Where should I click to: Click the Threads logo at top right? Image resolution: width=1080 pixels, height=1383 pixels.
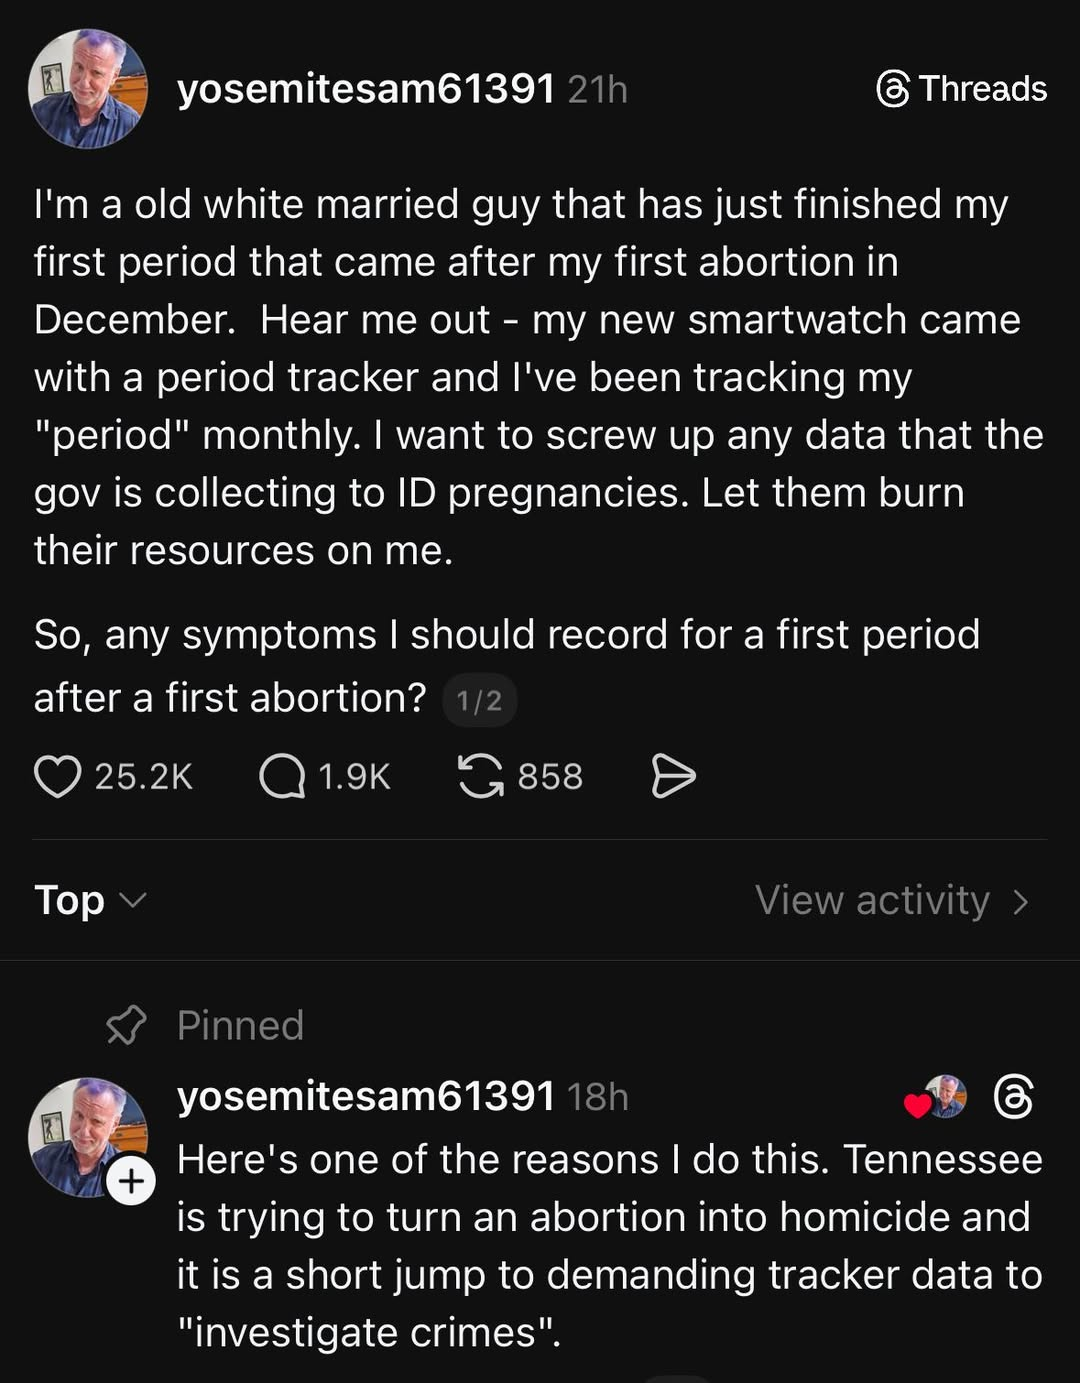coord(961,89)
